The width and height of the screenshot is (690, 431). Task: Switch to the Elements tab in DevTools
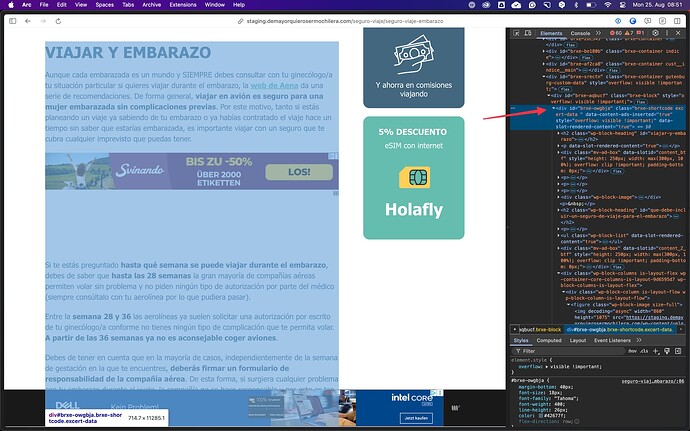point(551,33)
